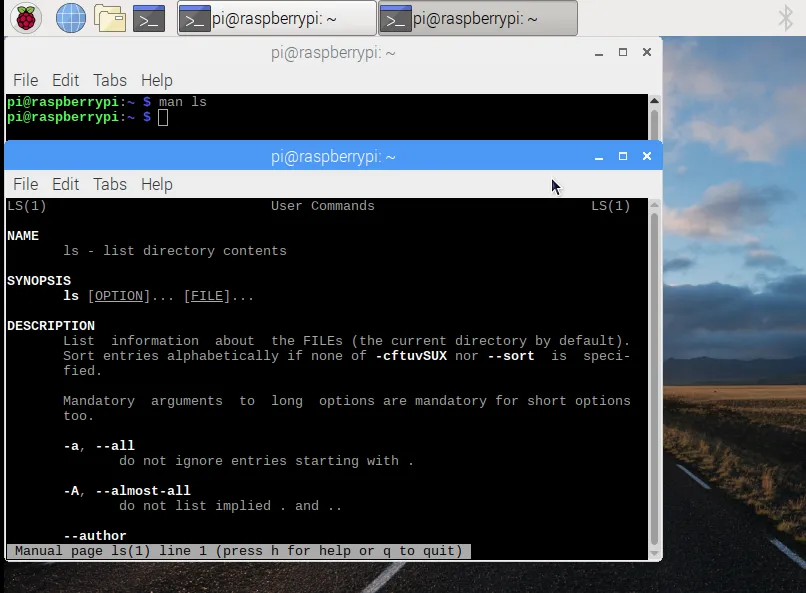Launch a new terminal from panel launcher icon

point(148,17)
